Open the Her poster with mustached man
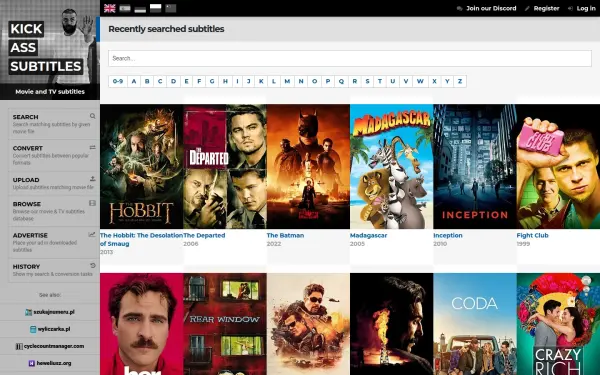 142,324
